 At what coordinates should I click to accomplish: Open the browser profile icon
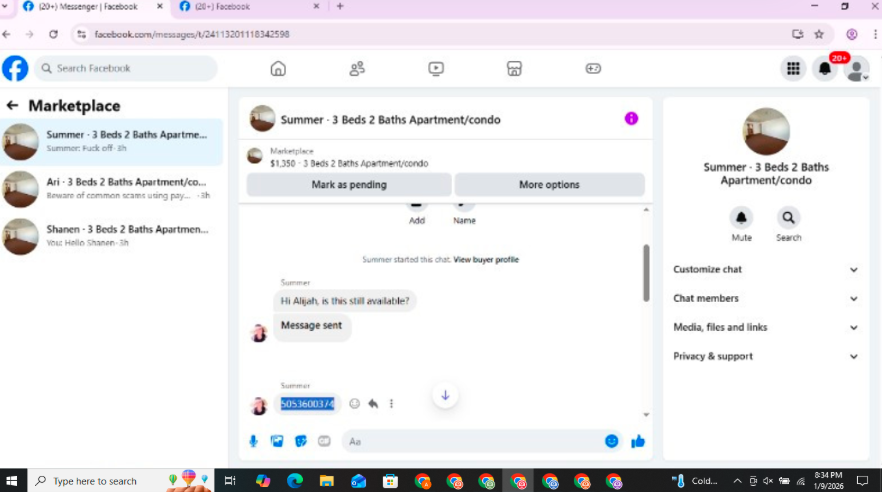click(x=852, y=34)
